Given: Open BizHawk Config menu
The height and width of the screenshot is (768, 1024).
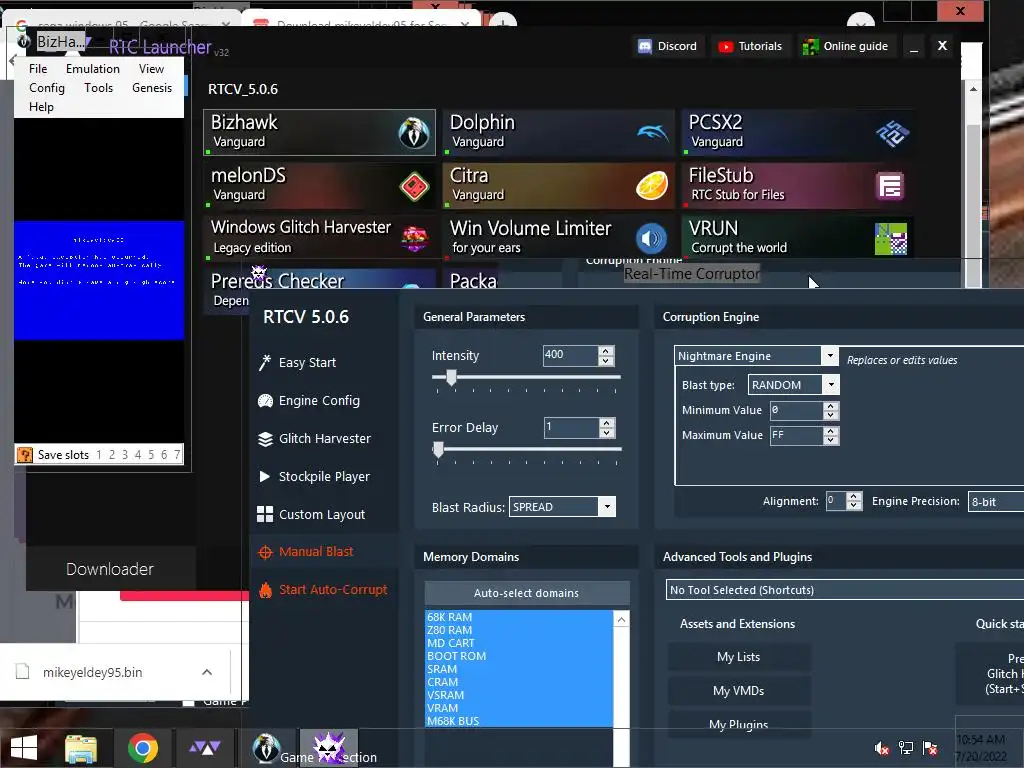Looking at the screenshot, I should click(x=46, y=88).
